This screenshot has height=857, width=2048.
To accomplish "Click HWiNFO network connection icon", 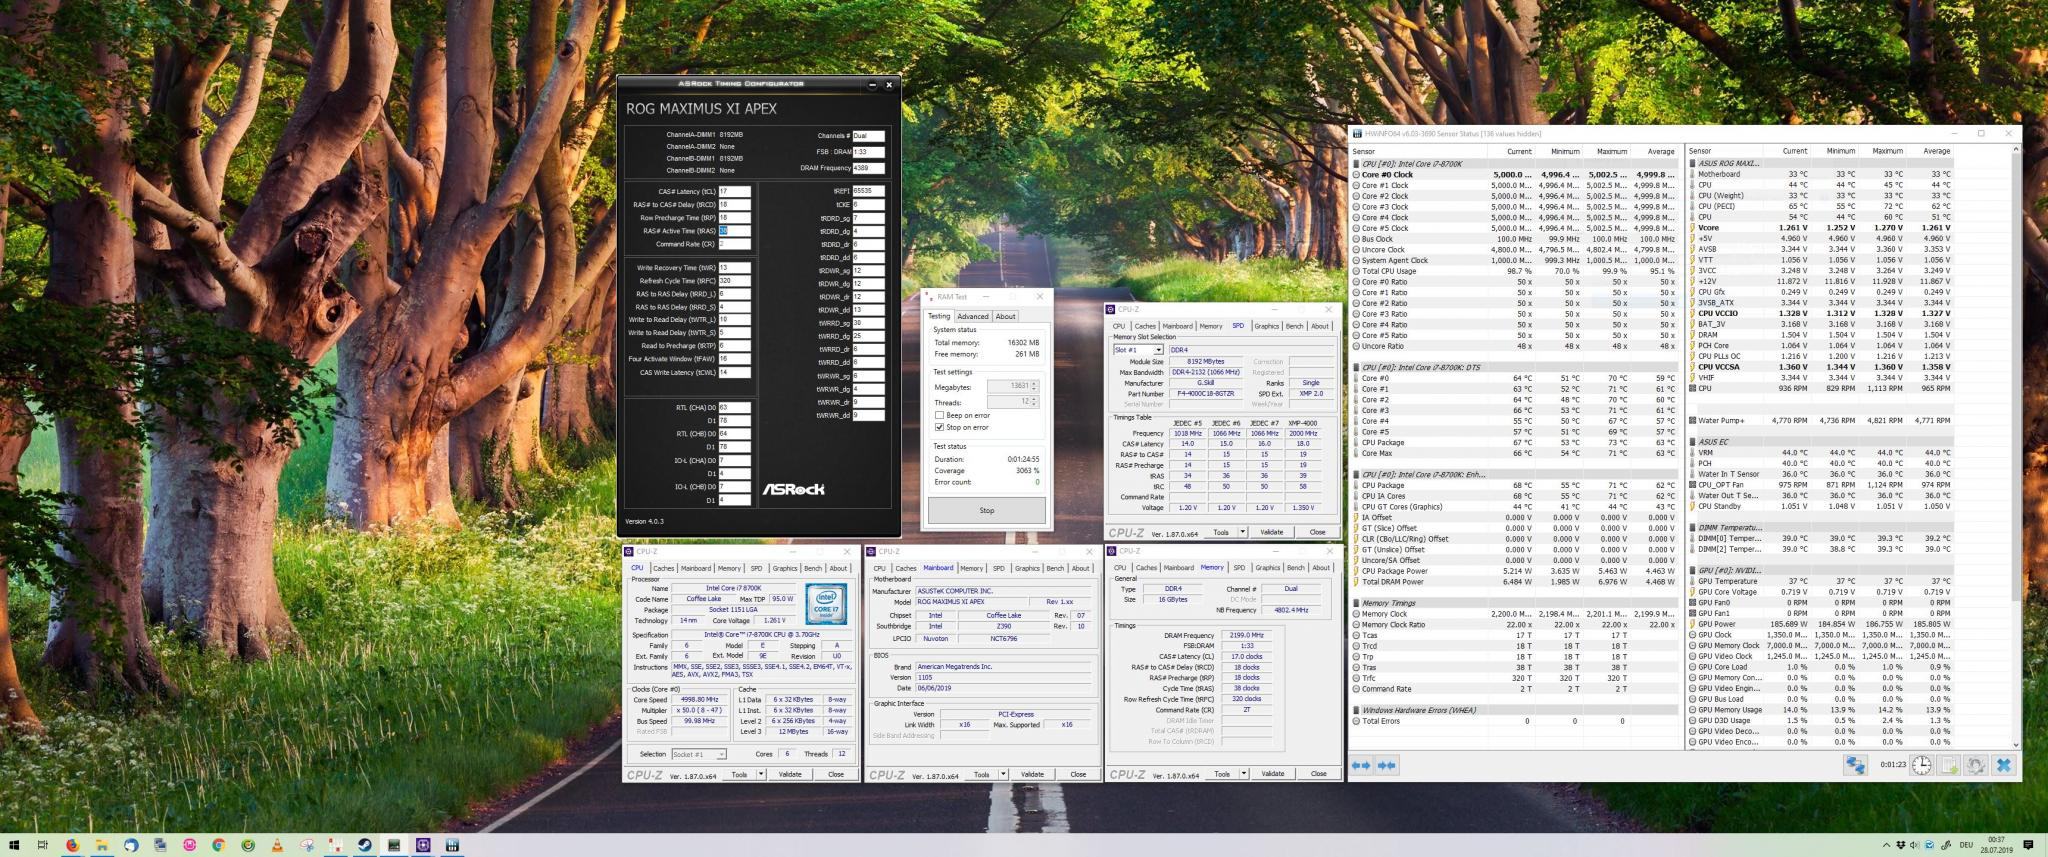I will [1855, 765].
